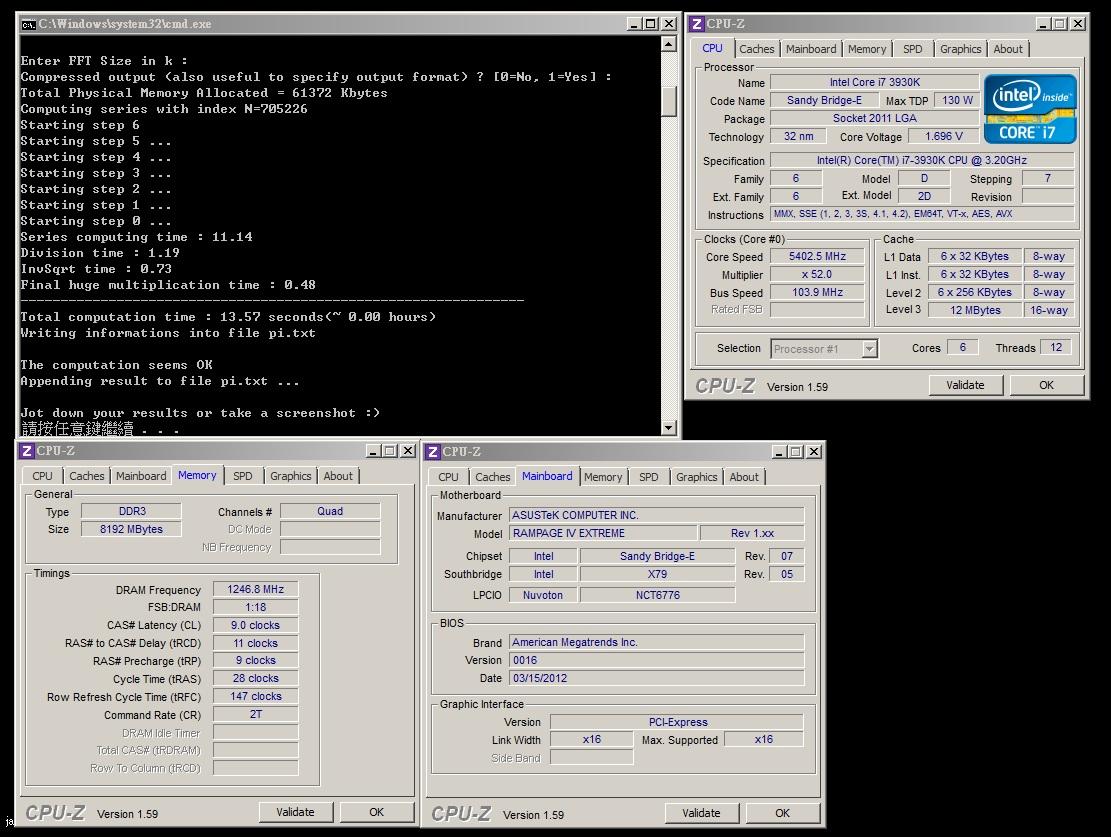Click the empty NB Frequency field

[329, 547]
